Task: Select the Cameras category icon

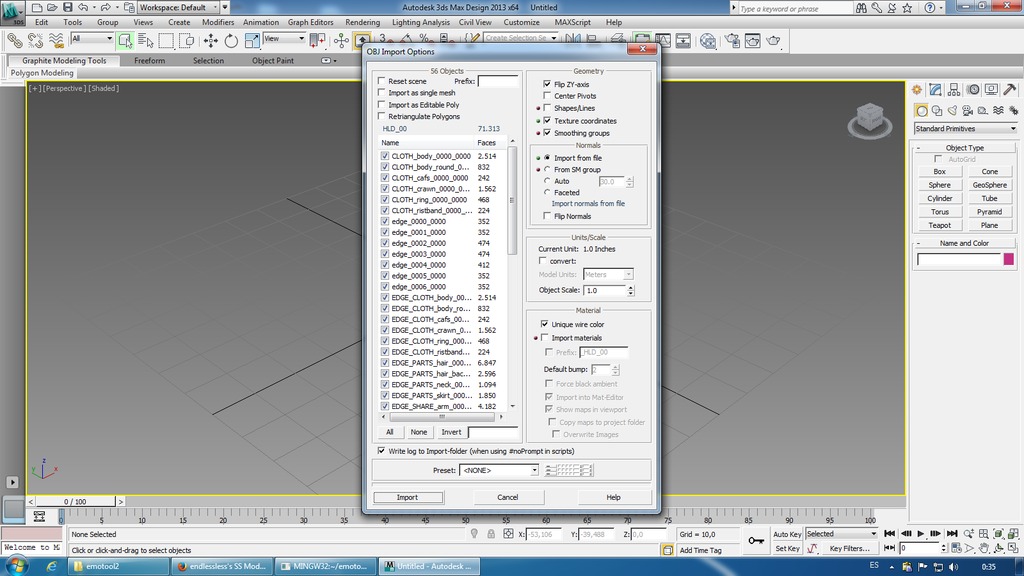Action: tap(967, 111)
